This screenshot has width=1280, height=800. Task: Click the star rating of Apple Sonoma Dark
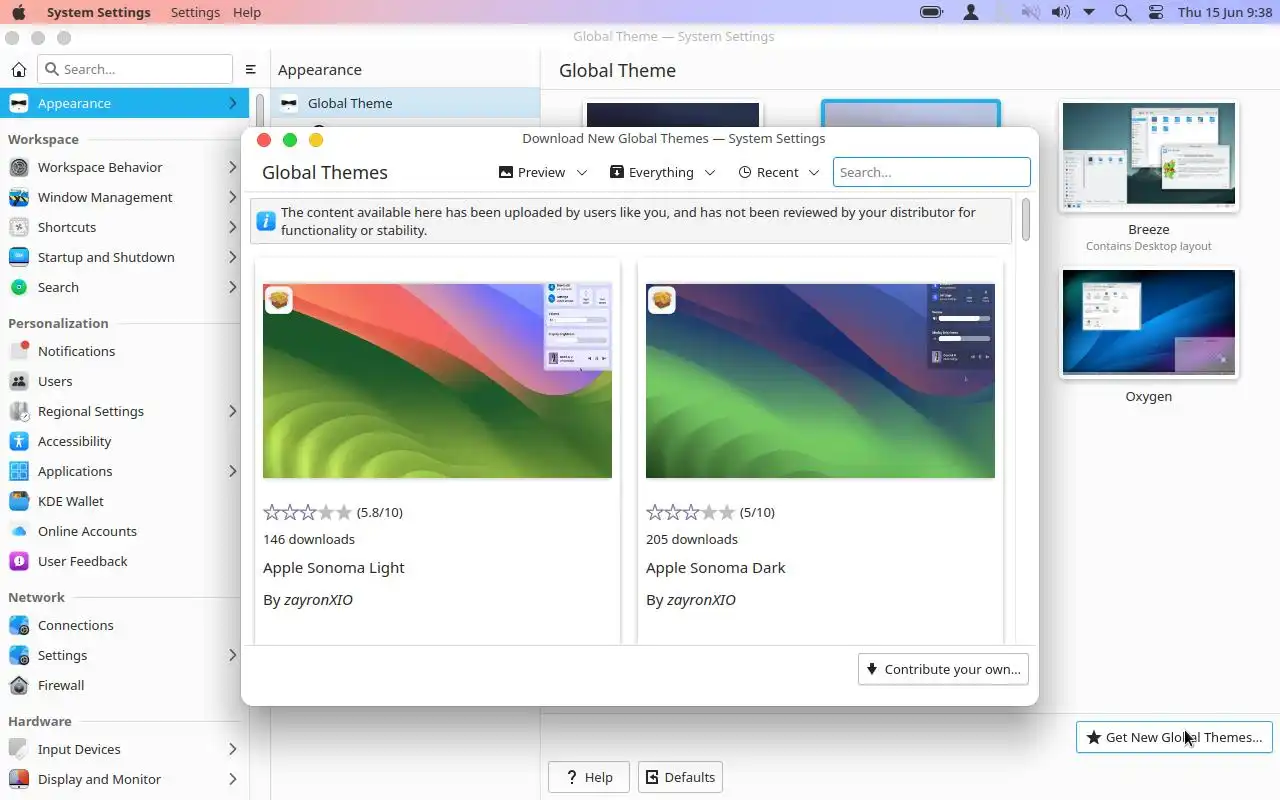[690, 512]
